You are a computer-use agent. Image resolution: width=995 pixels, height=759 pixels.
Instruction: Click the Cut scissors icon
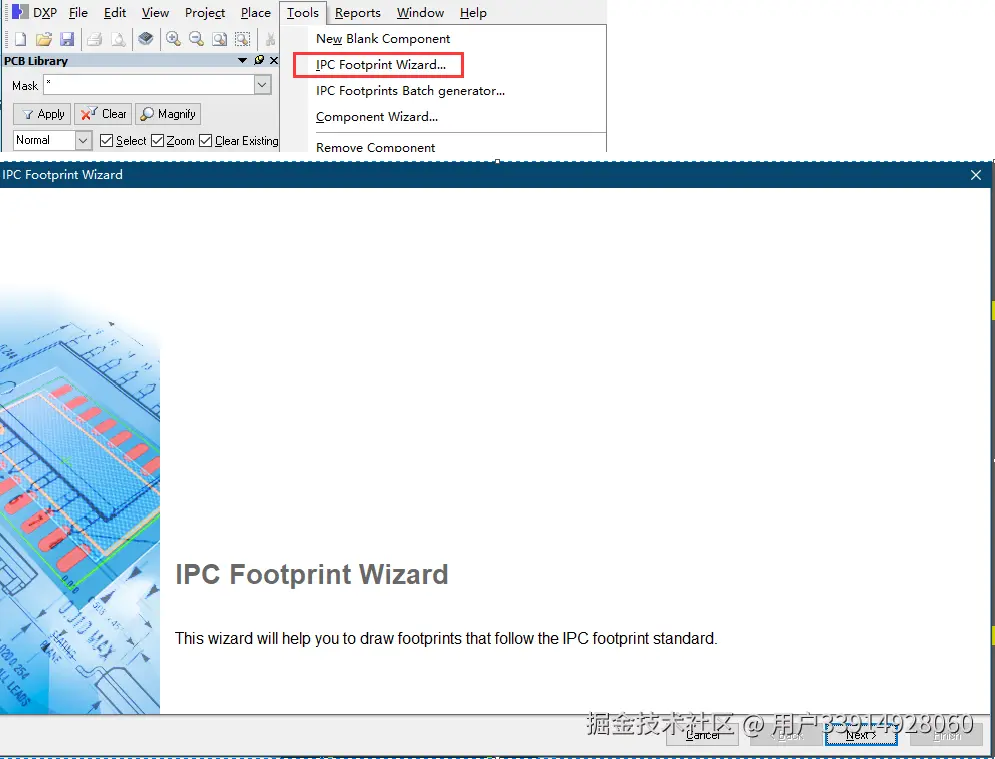coord(270,39)
